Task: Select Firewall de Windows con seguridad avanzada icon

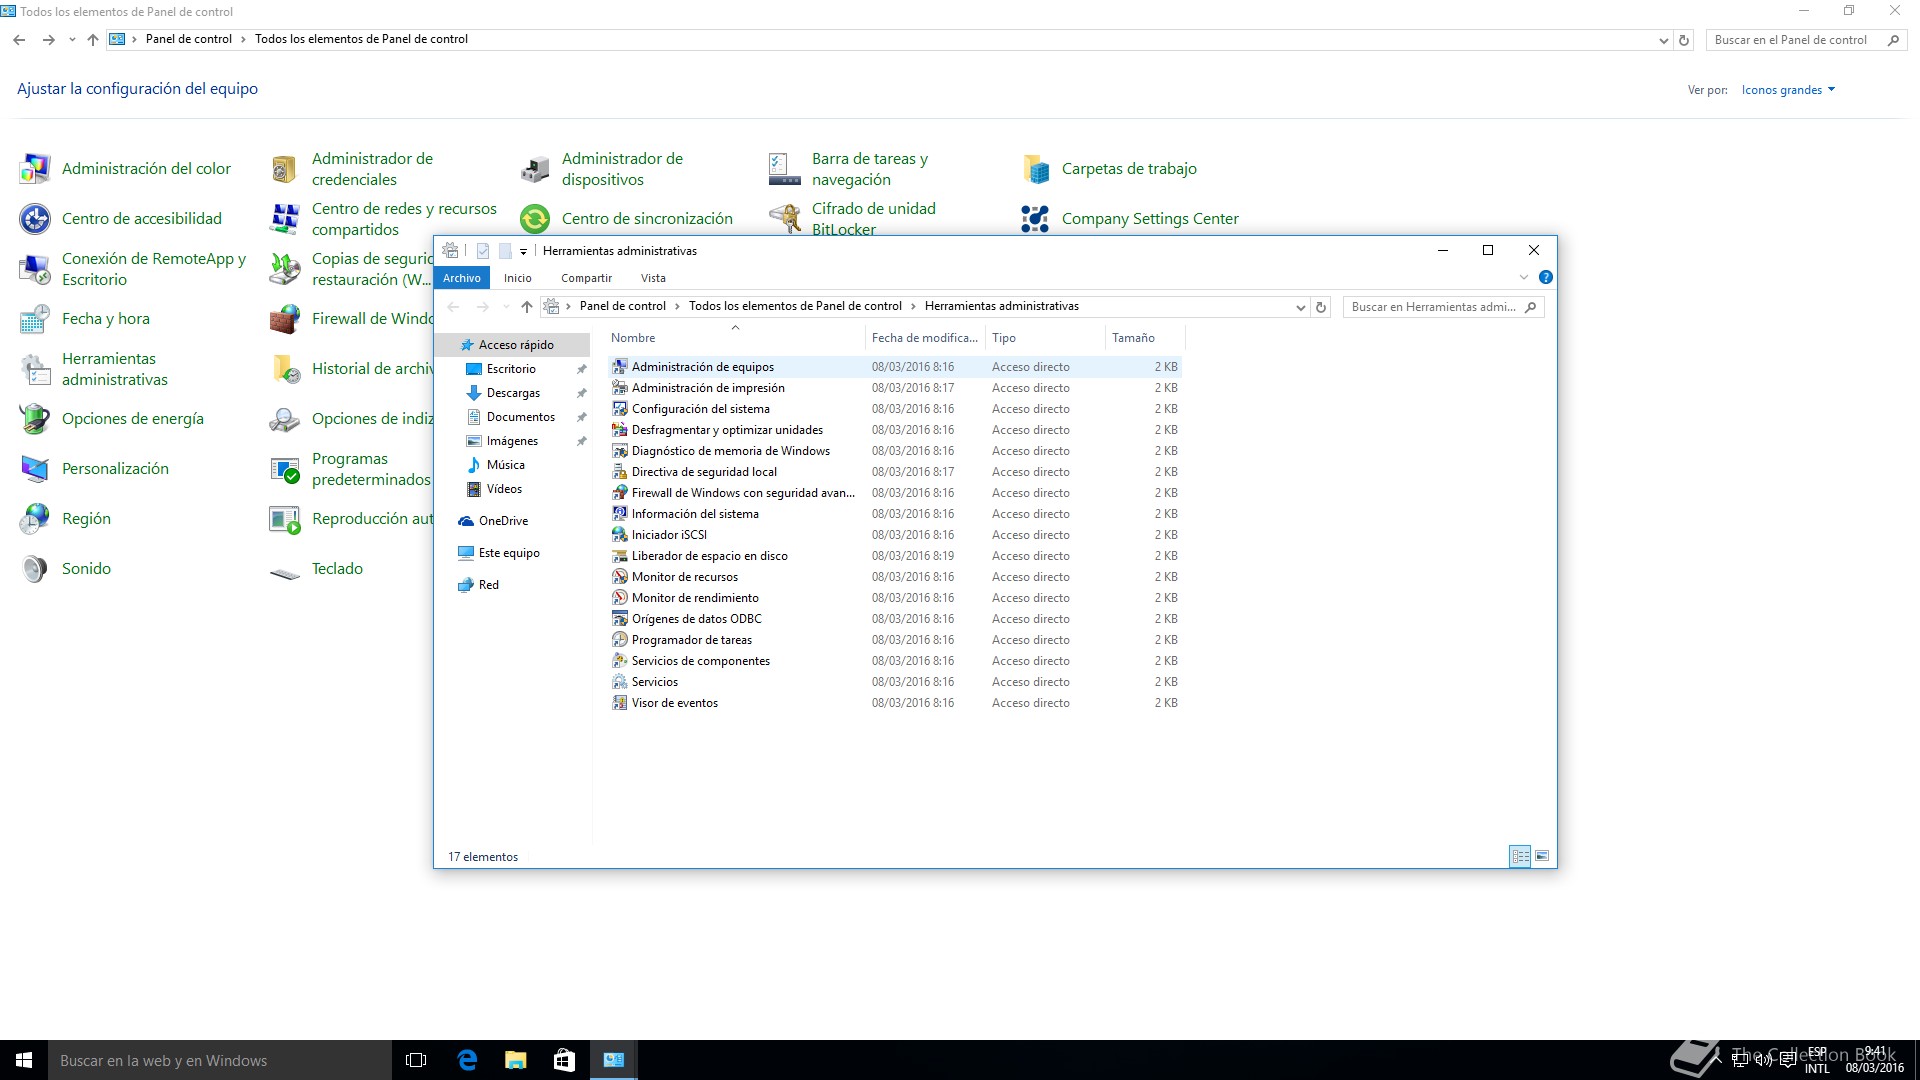Action: (x=620, y=493)
